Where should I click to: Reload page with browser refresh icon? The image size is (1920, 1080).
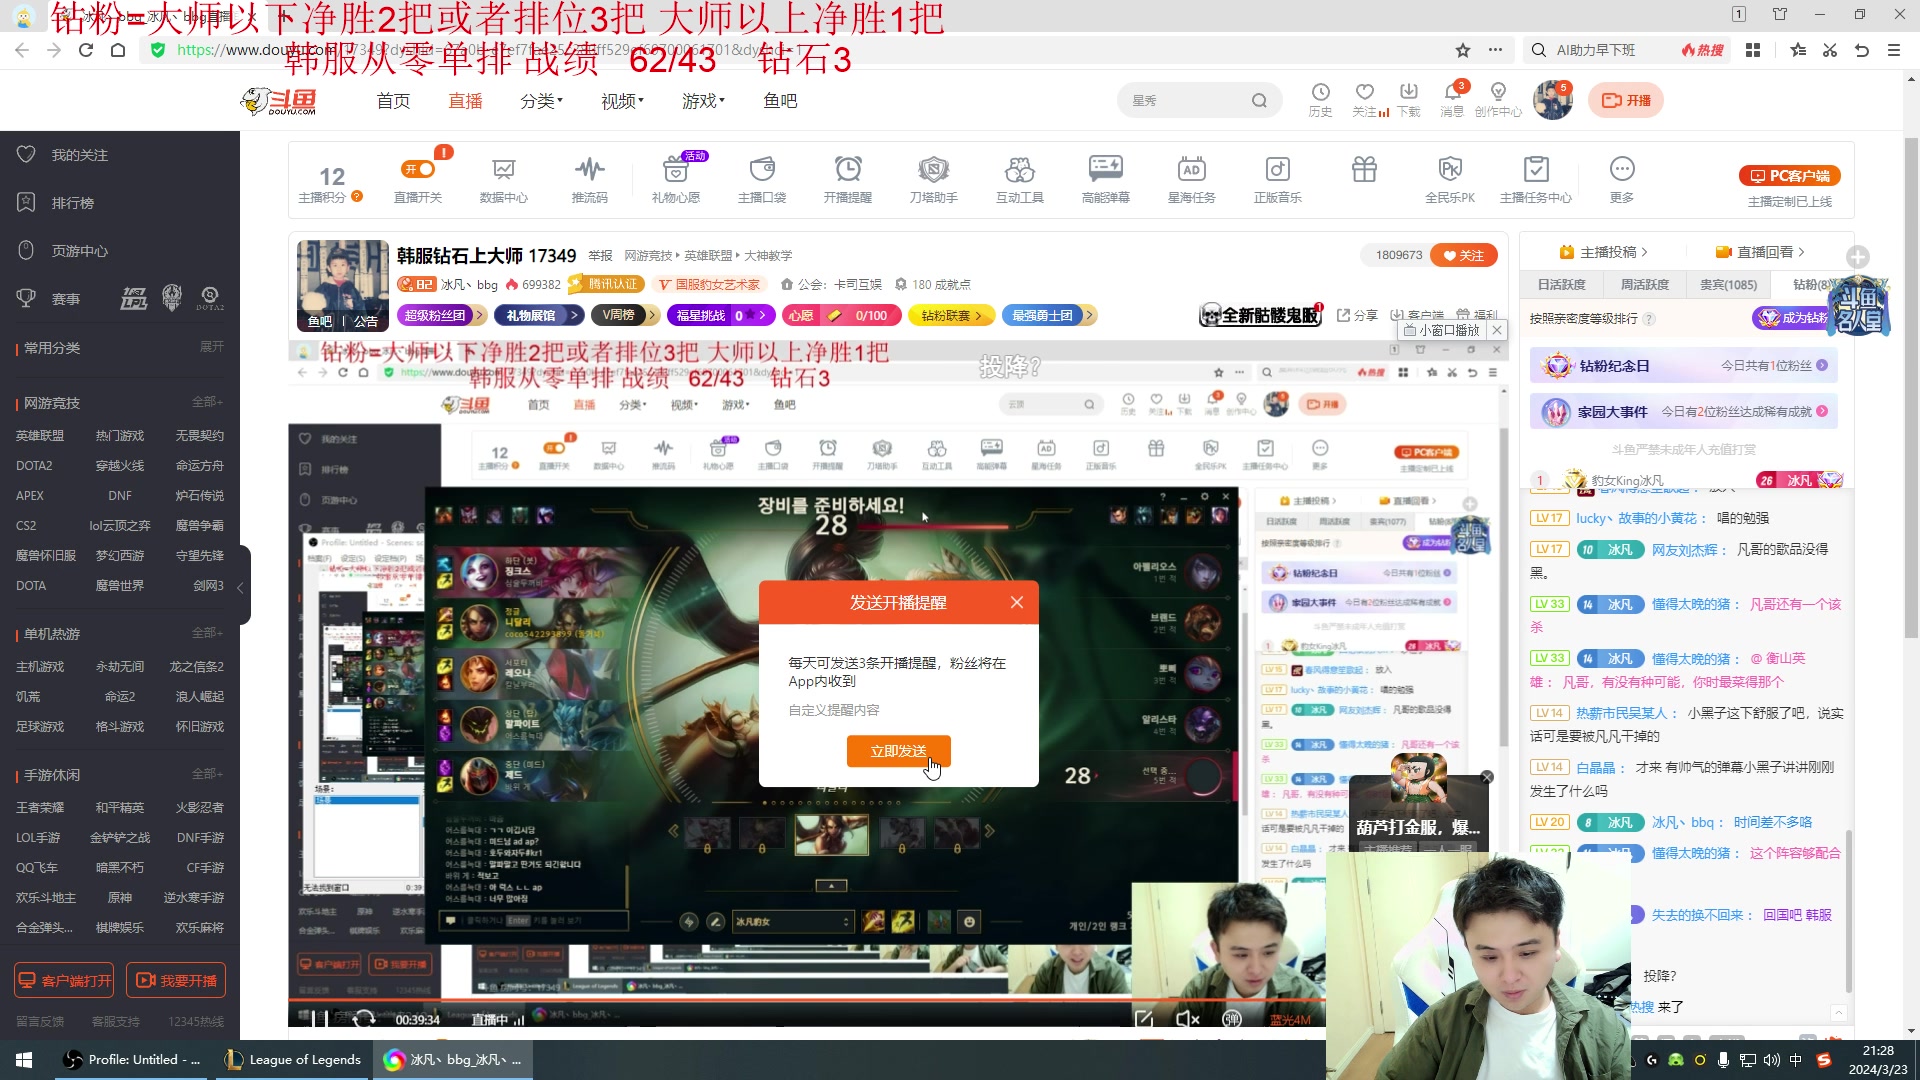click(86, 50)
